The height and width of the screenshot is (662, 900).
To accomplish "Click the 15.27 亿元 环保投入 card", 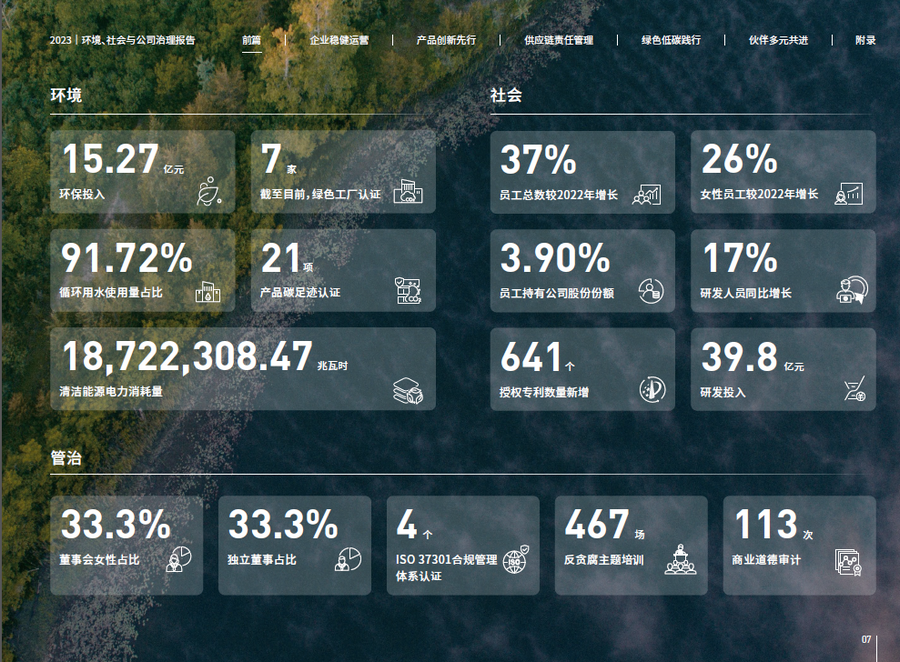I will pos(142,171).
